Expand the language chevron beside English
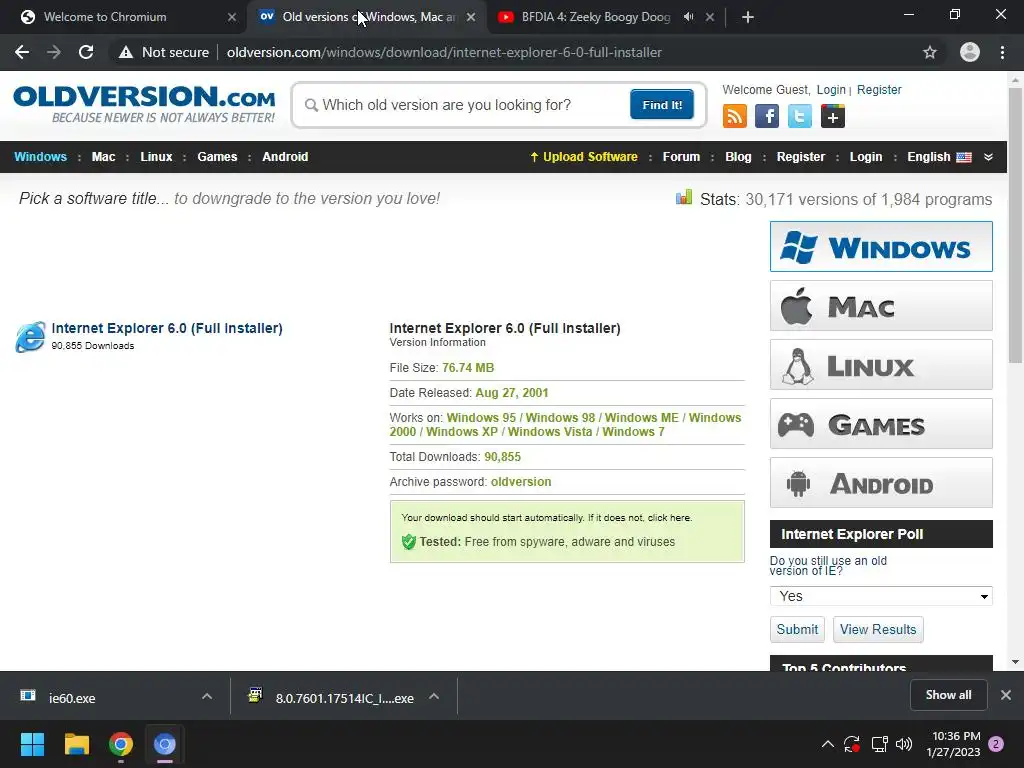The image size is (1024, 768). coord(988,157)
